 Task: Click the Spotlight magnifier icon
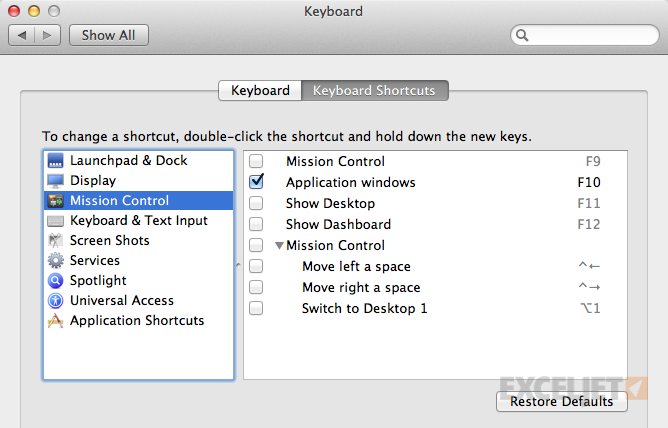point(55,280)
